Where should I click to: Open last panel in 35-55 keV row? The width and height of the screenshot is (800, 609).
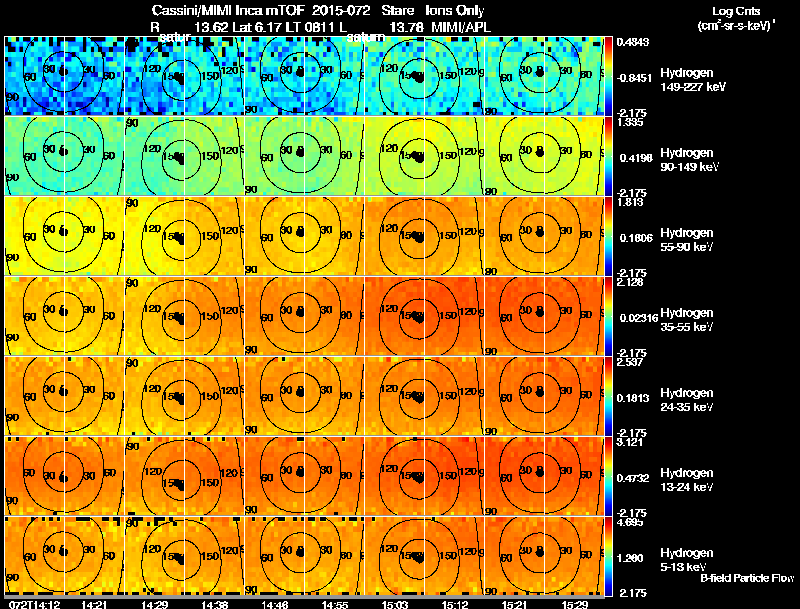(544, 316)
